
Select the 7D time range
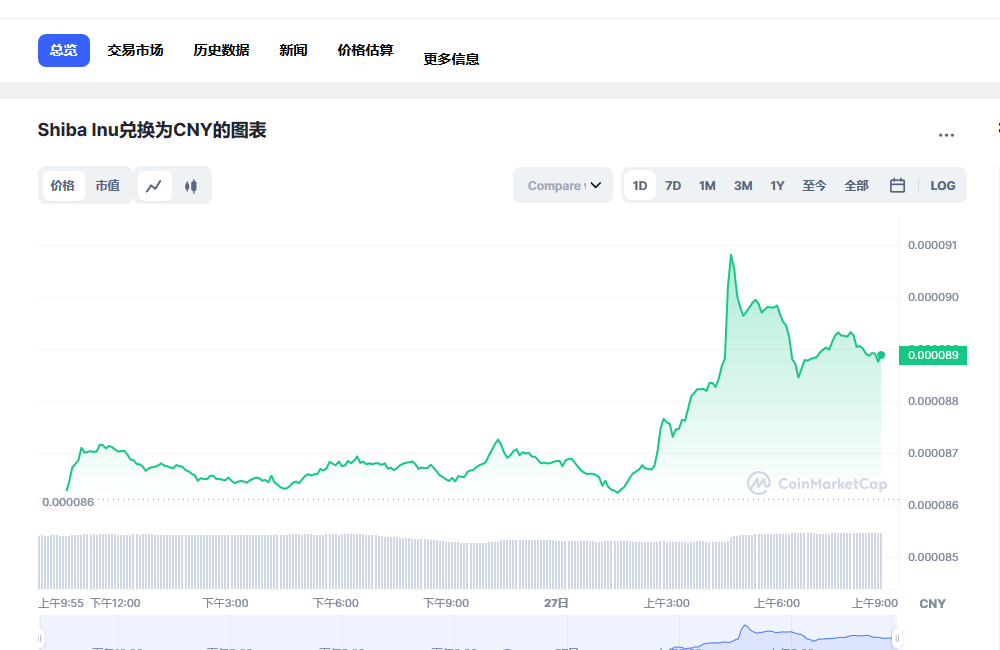[673, 186]
